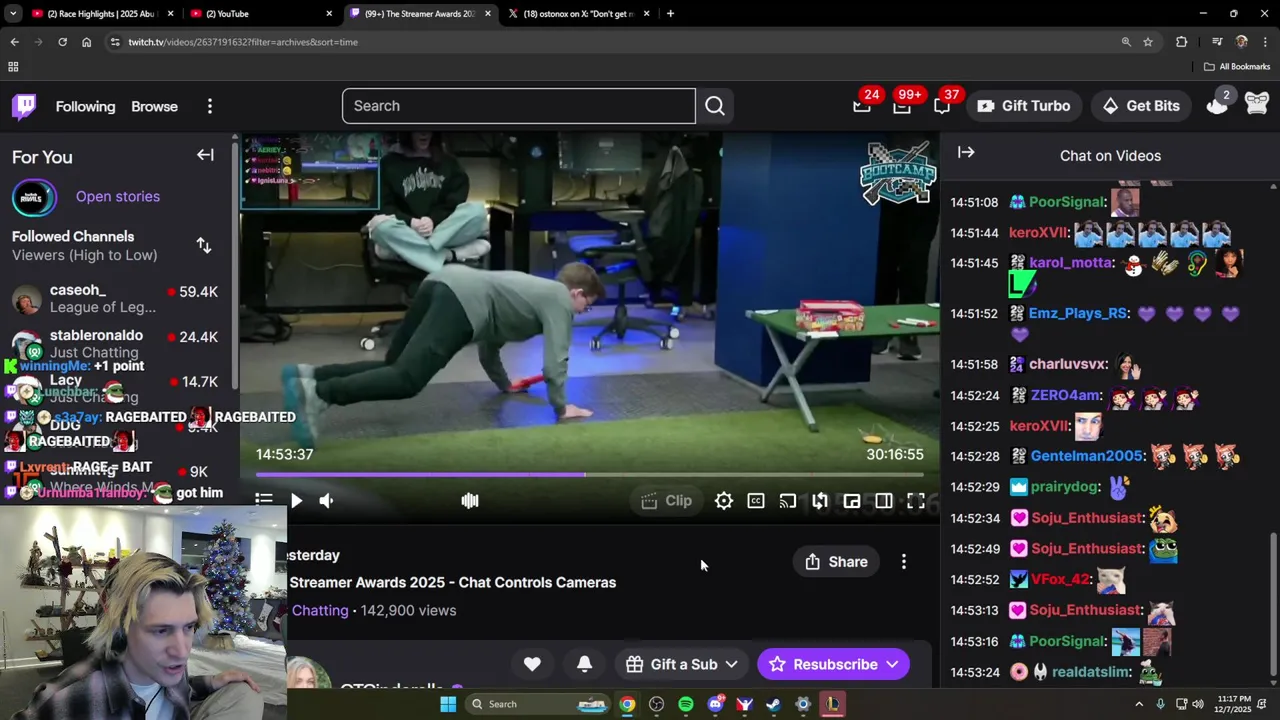Image resolution: width=1280 pixels, height=720 pixels.
Task: Play the video
Action: click(296, 501)
